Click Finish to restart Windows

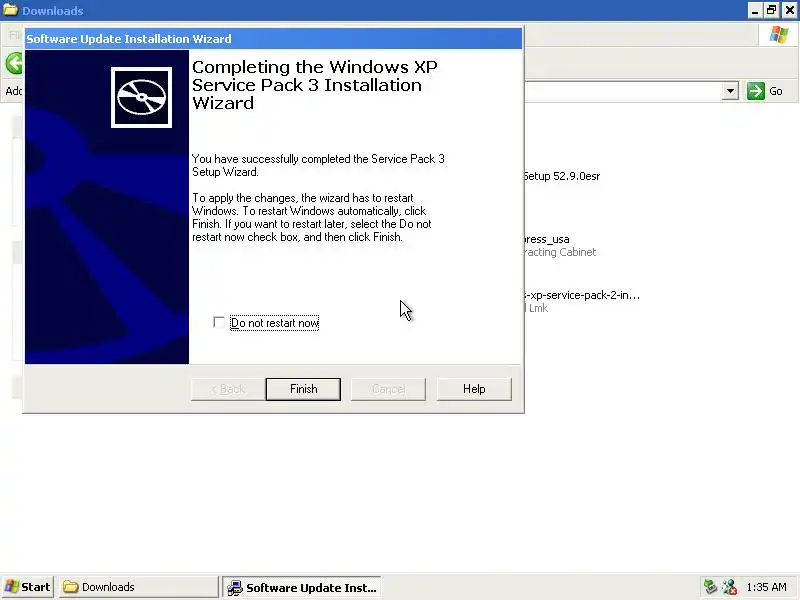pos(303,389)
